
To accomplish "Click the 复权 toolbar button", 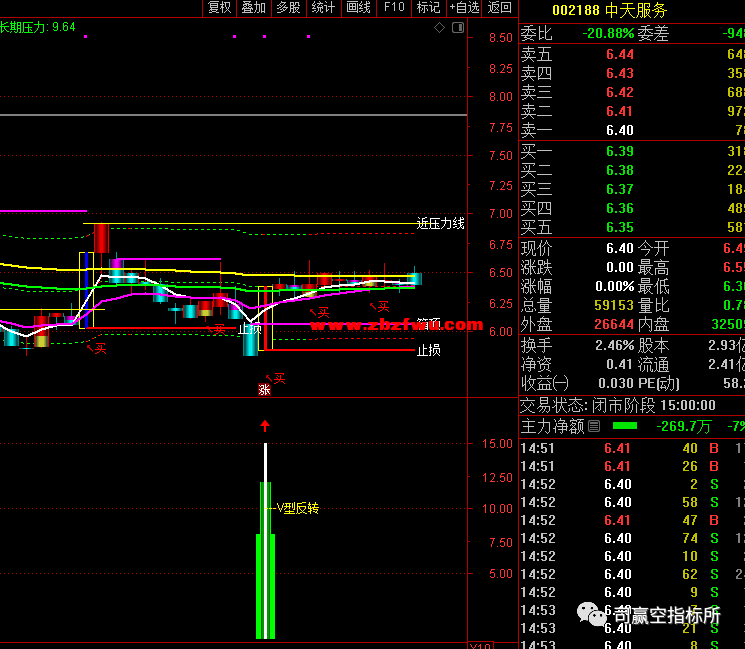I will click(x=220, y=8).
